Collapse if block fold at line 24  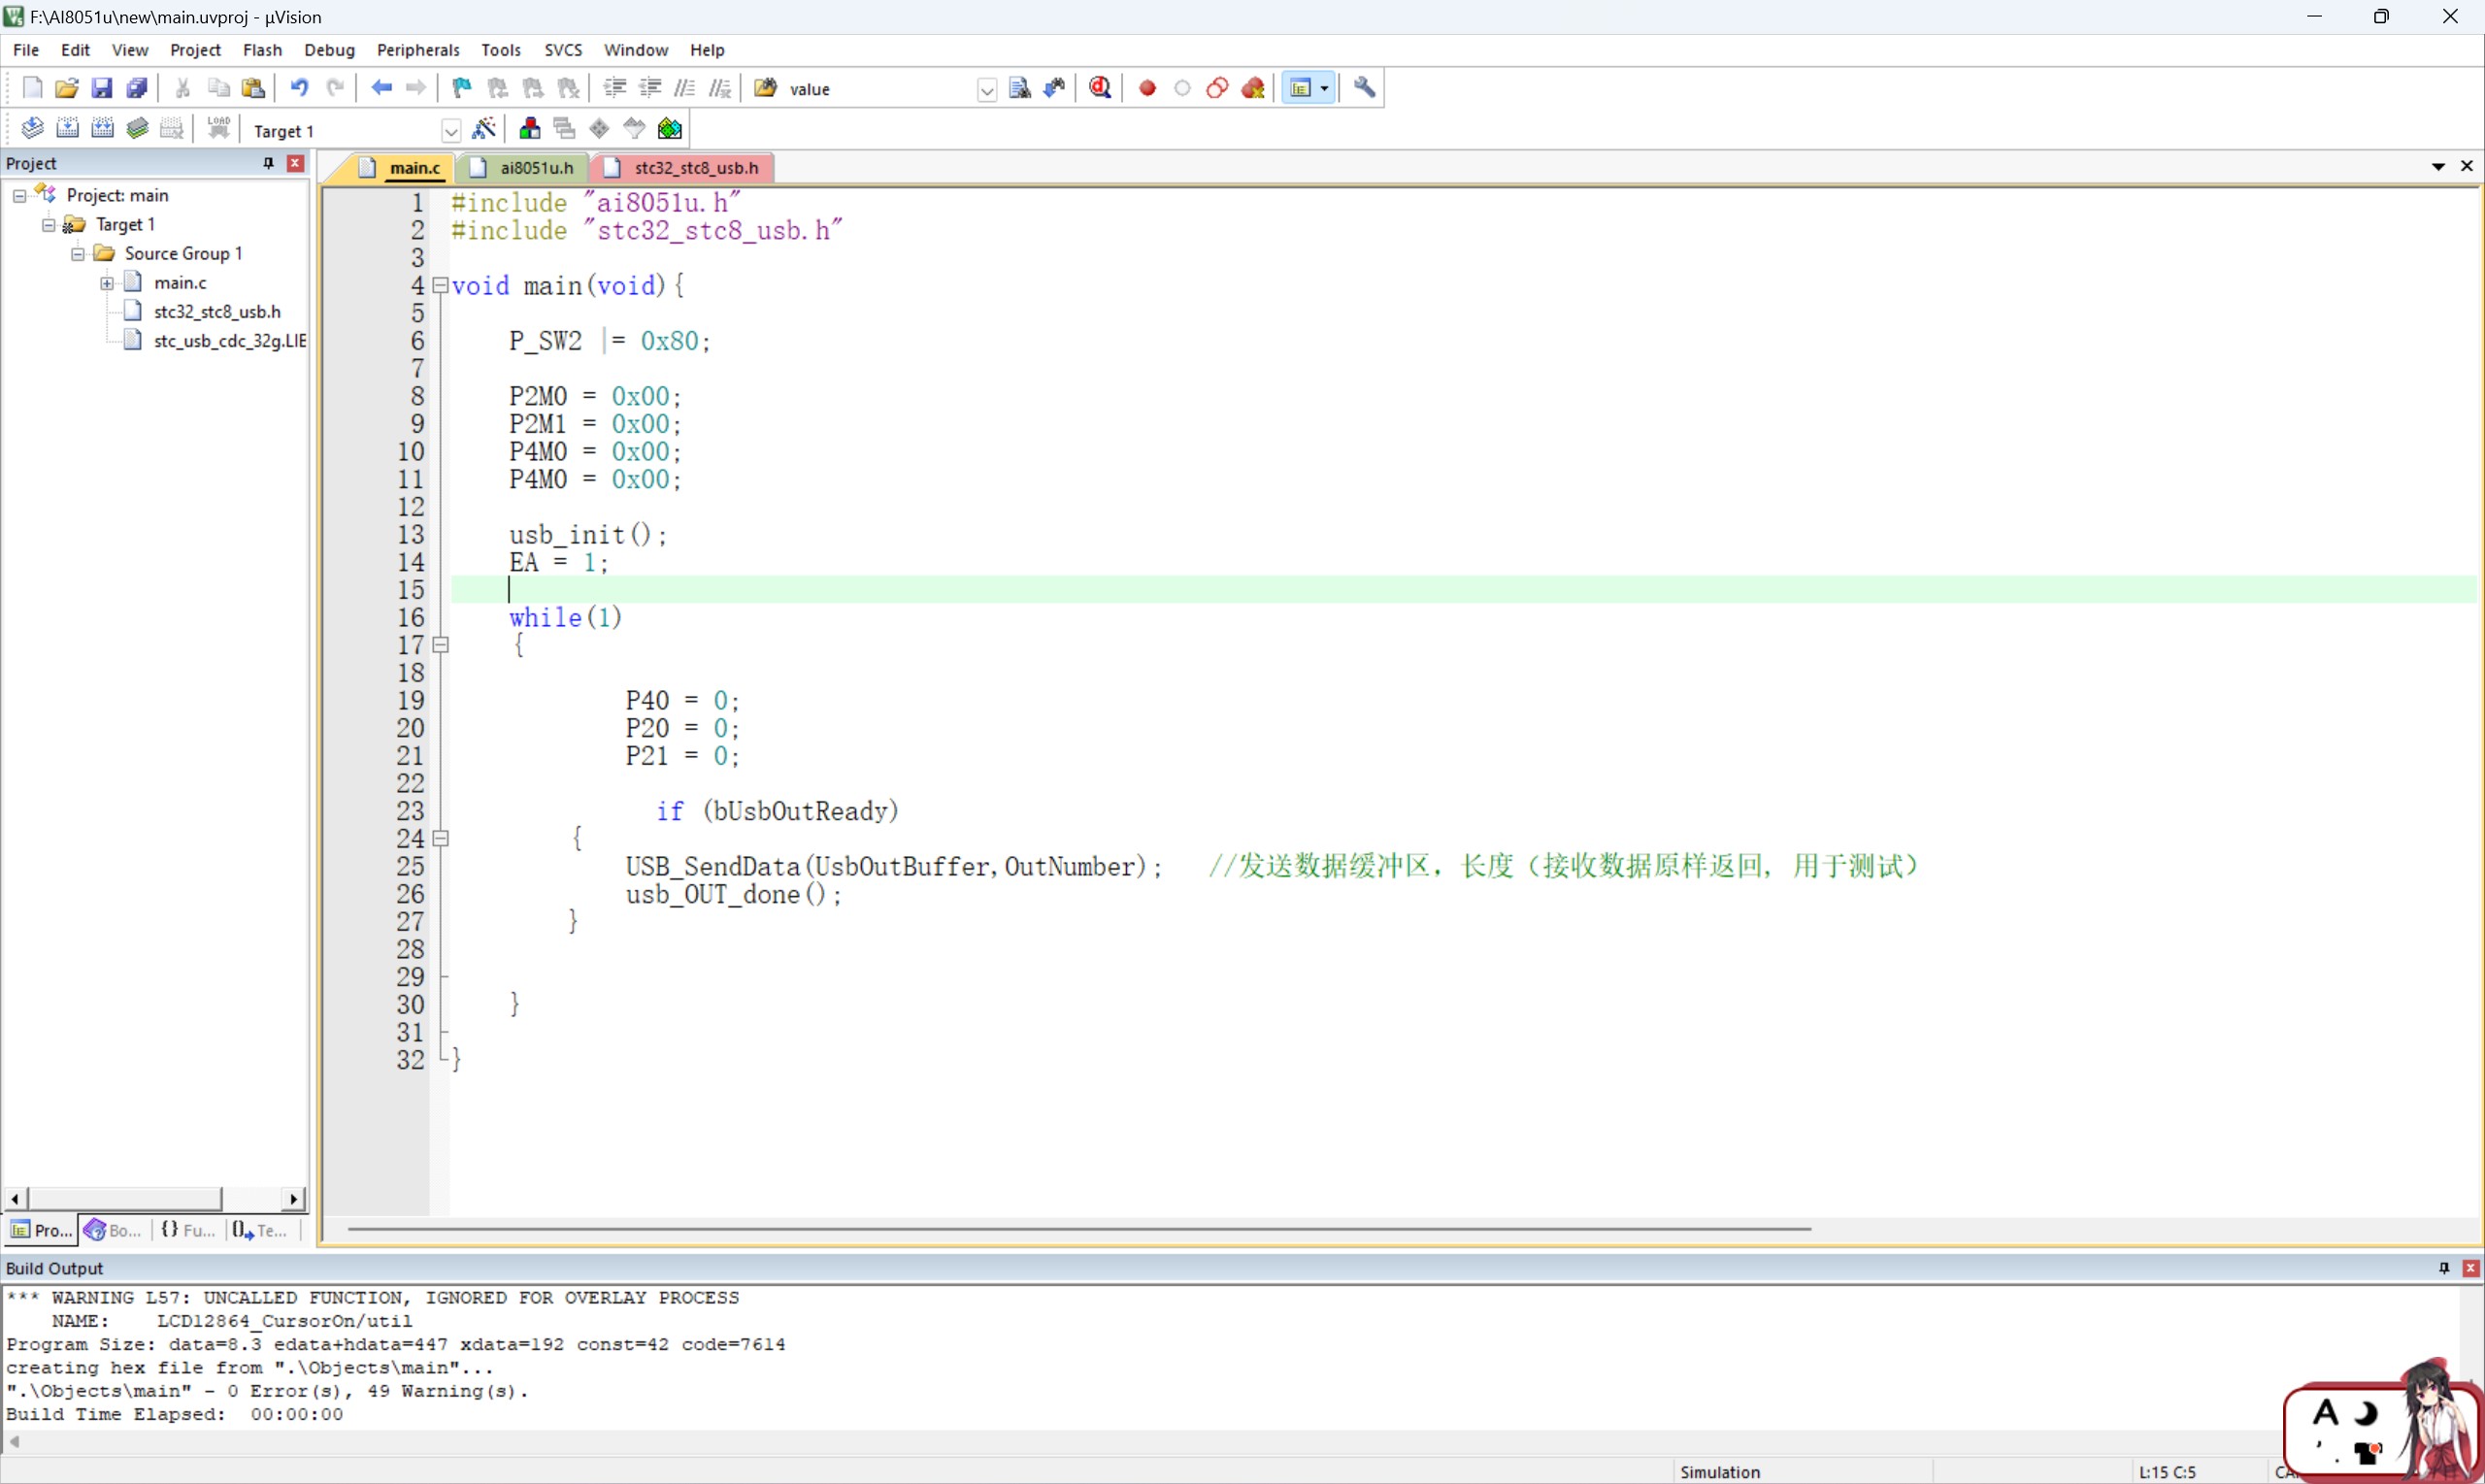tap(440, 839)
